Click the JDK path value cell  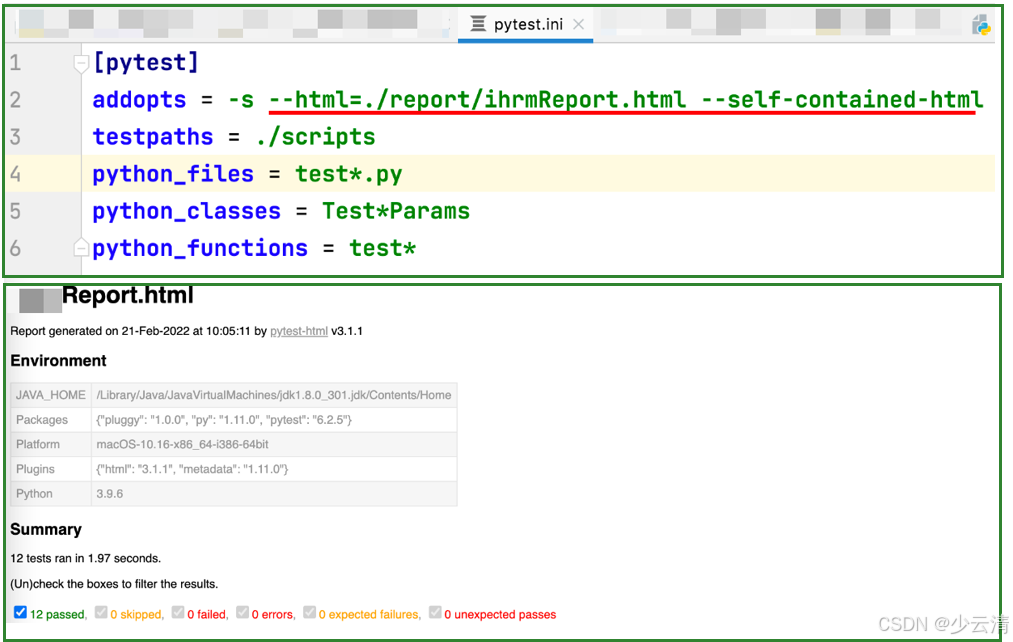[274, 395]
